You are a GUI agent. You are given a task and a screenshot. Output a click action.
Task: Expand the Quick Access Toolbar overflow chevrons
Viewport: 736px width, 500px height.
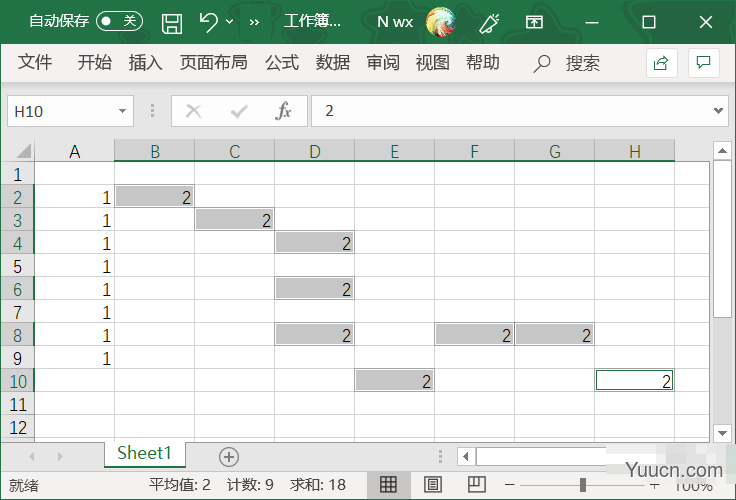[x=254, y=22]
